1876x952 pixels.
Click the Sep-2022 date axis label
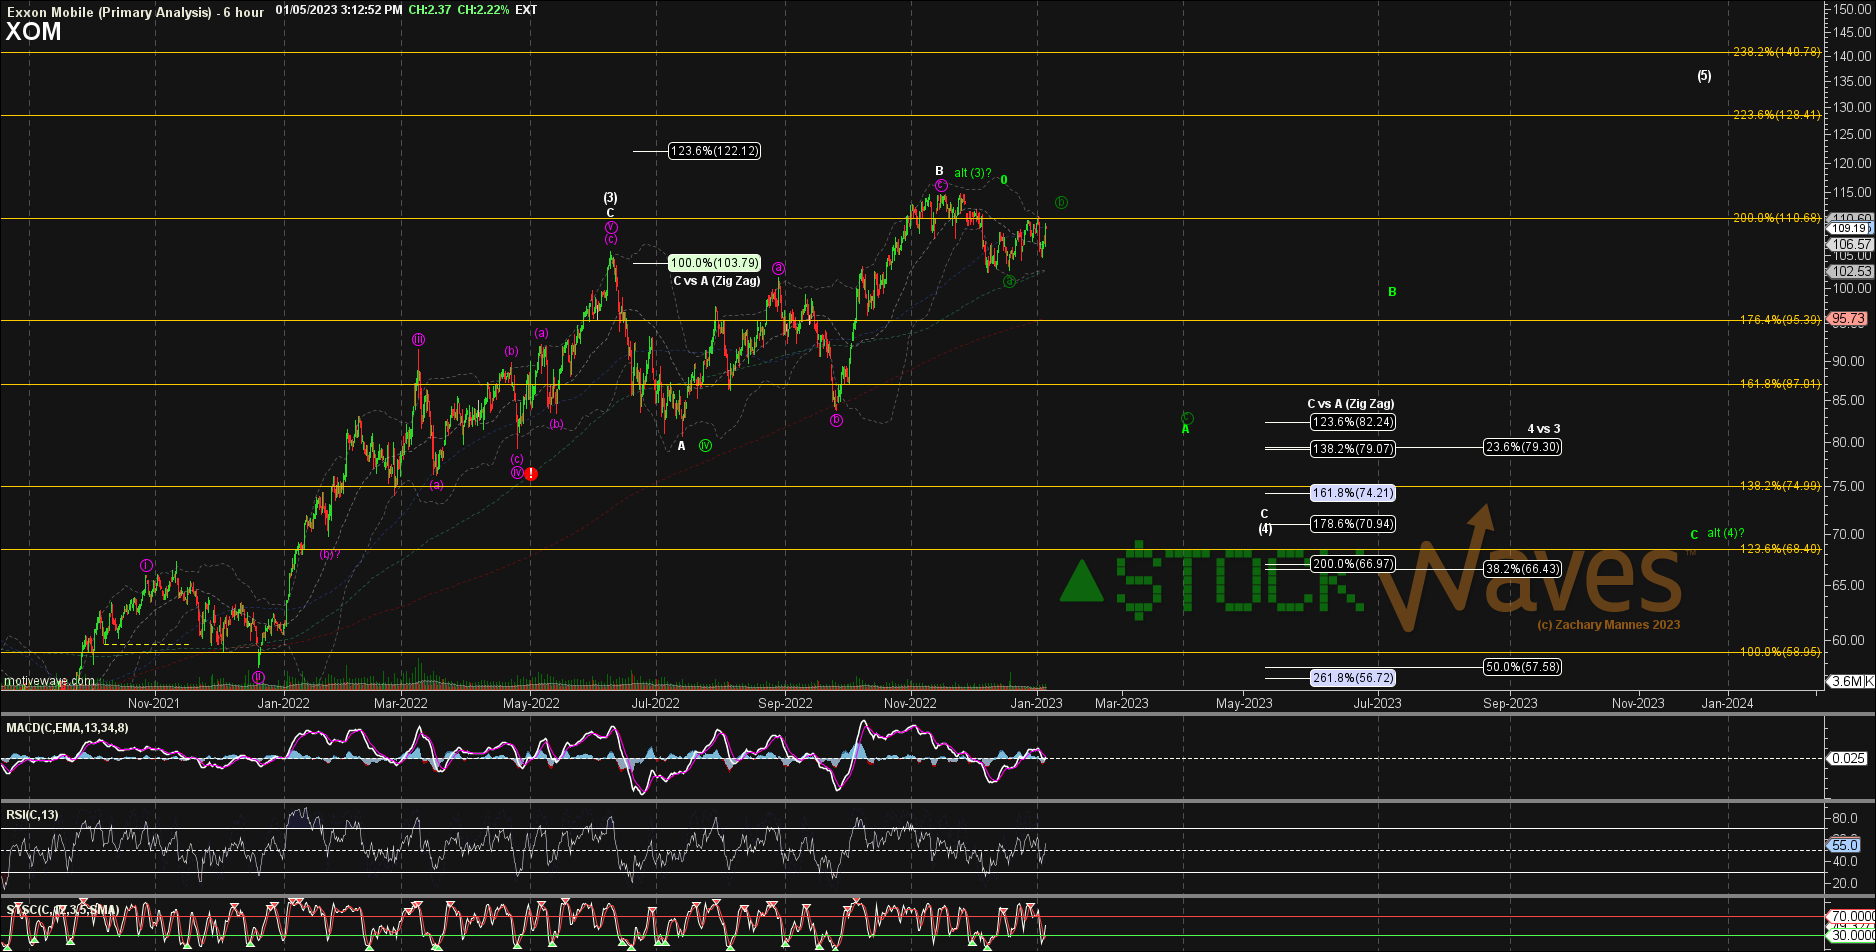[785, 703]
